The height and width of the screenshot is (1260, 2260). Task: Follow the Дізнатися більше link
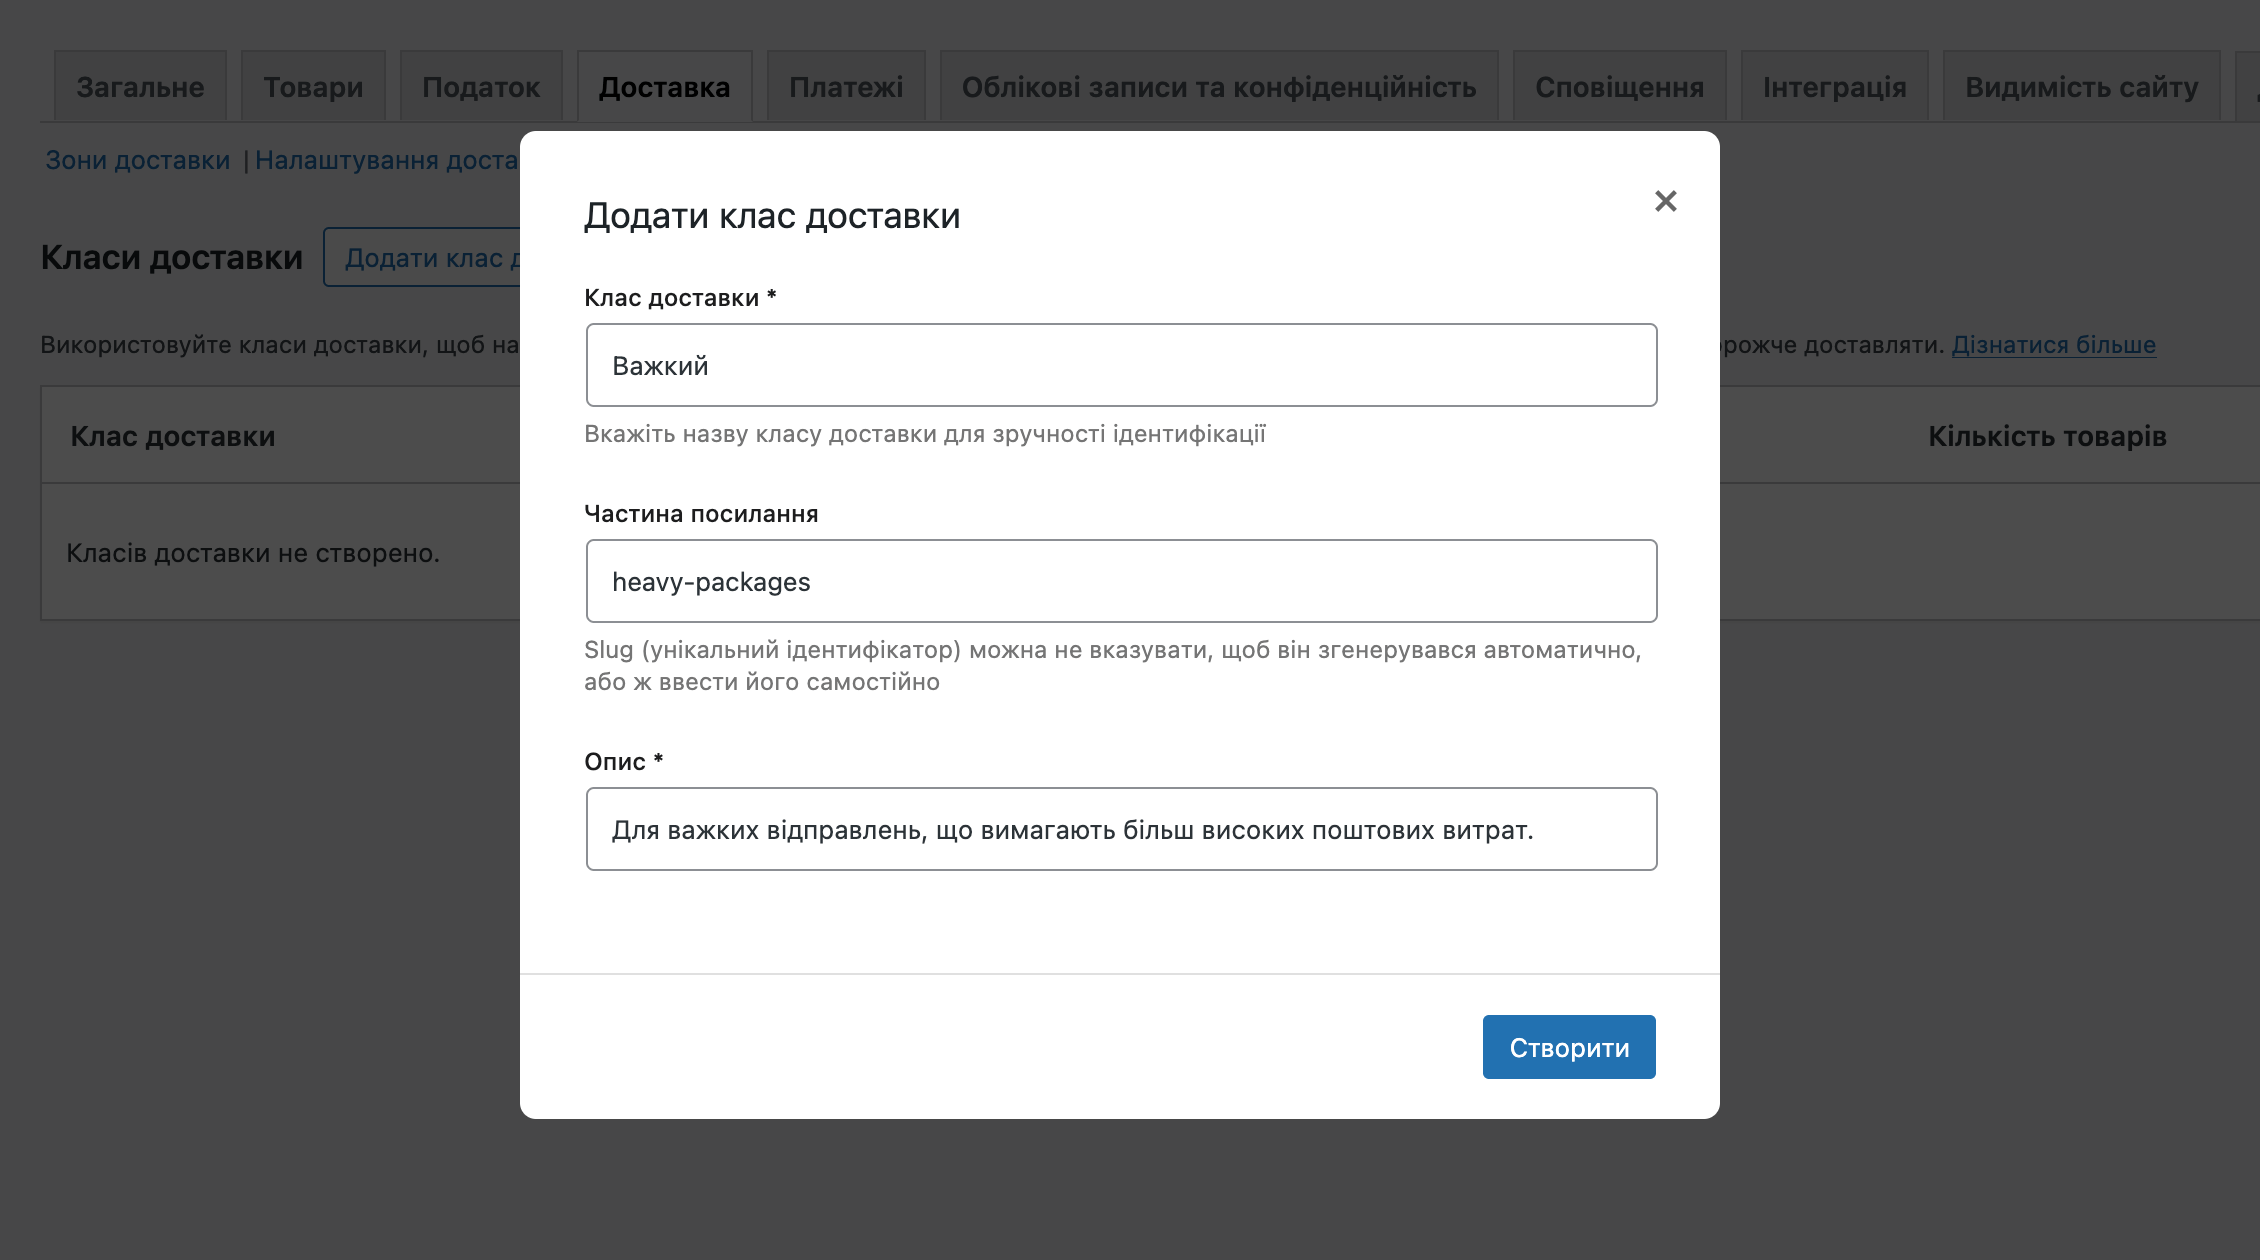(2053, 344)
